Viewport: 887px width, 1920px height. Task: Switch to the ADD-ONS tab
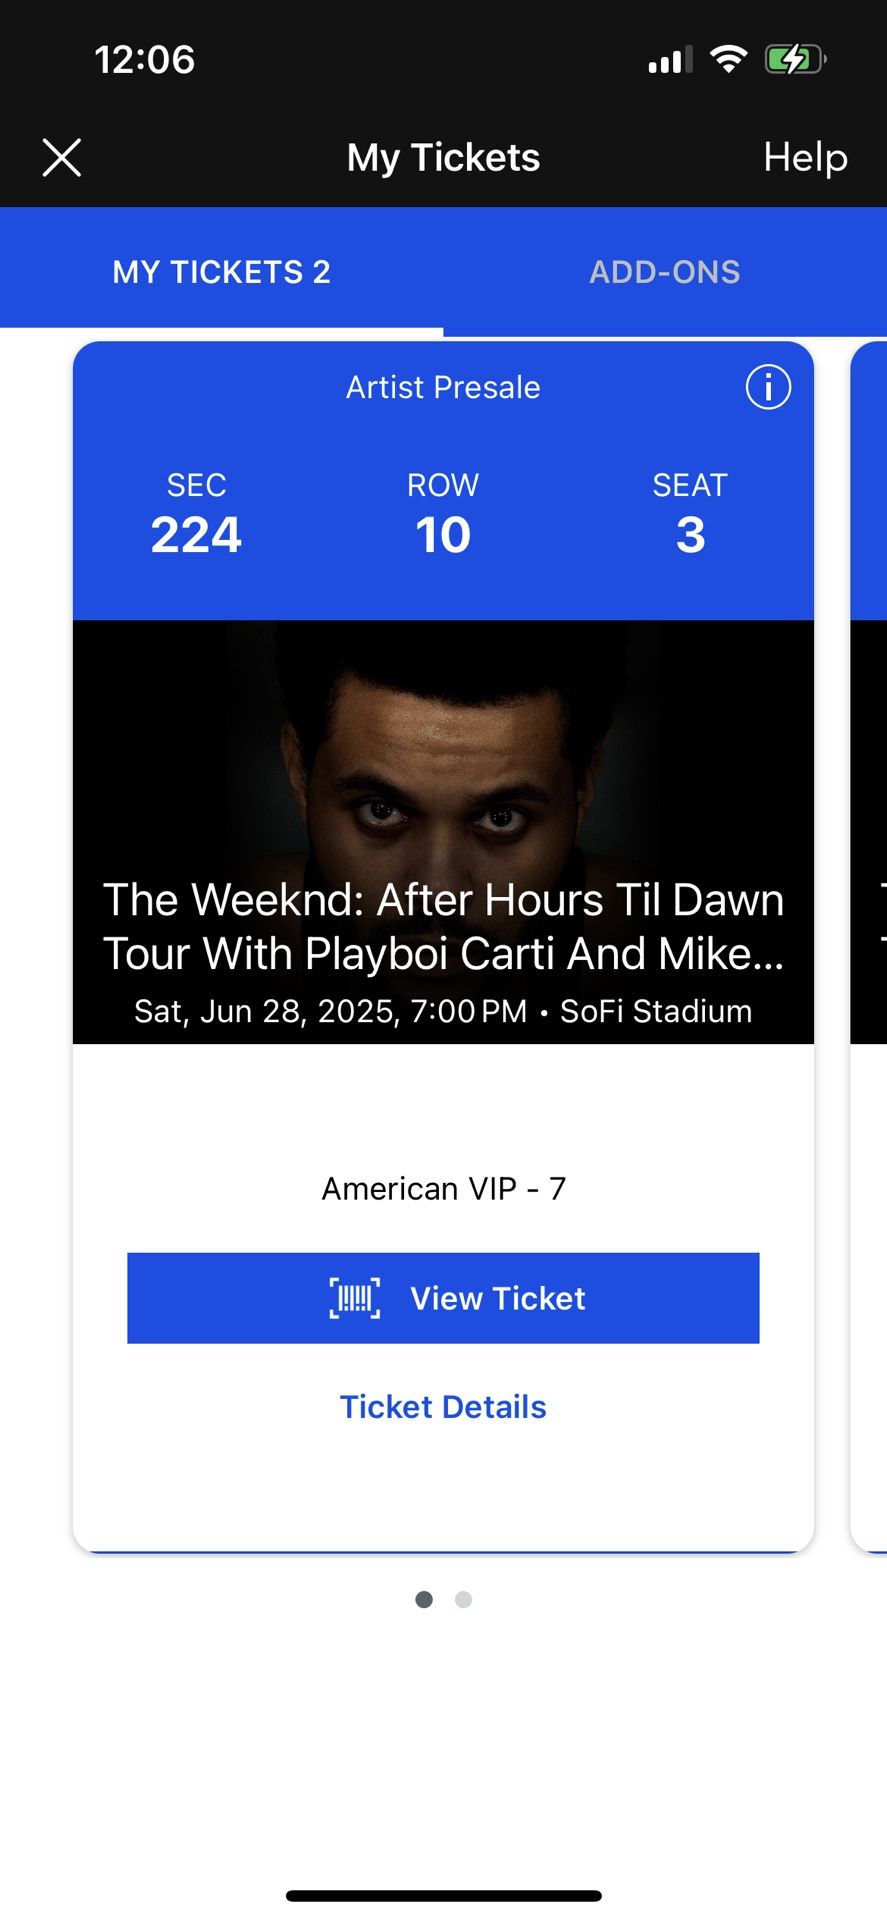coord(665,272)
